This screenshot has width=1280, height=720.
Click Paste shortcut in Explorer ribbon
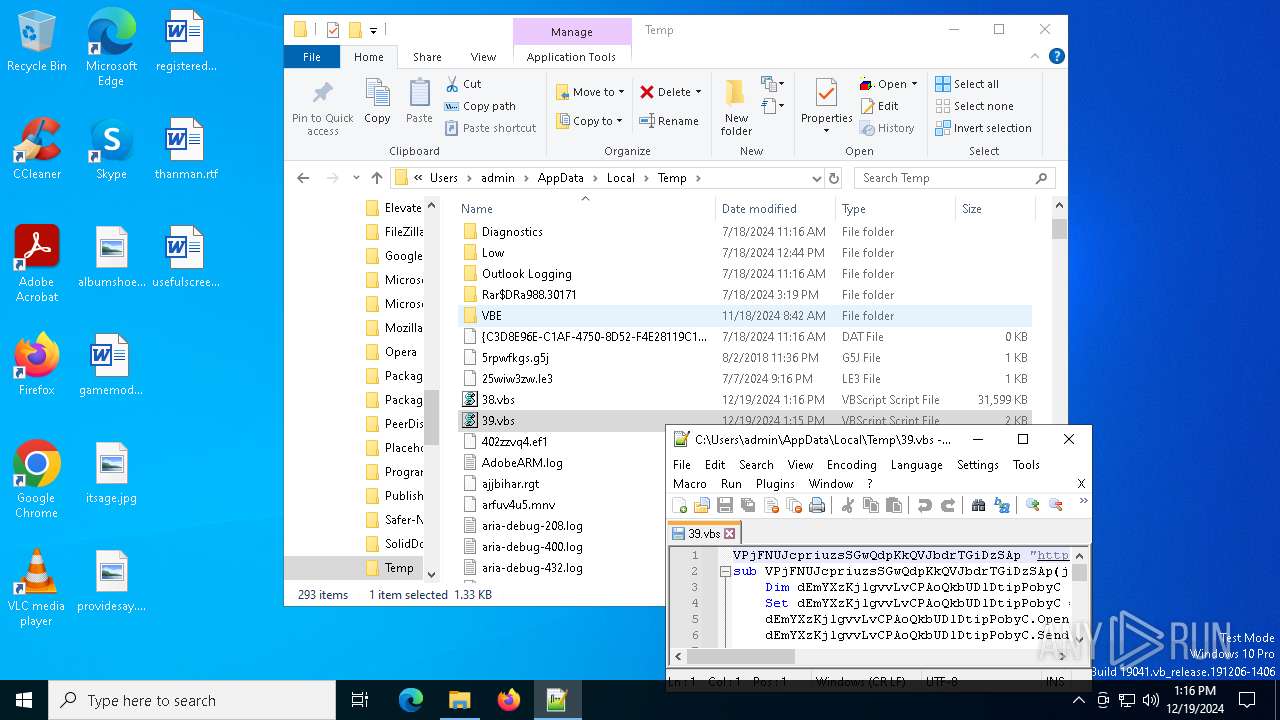(490, 128)
